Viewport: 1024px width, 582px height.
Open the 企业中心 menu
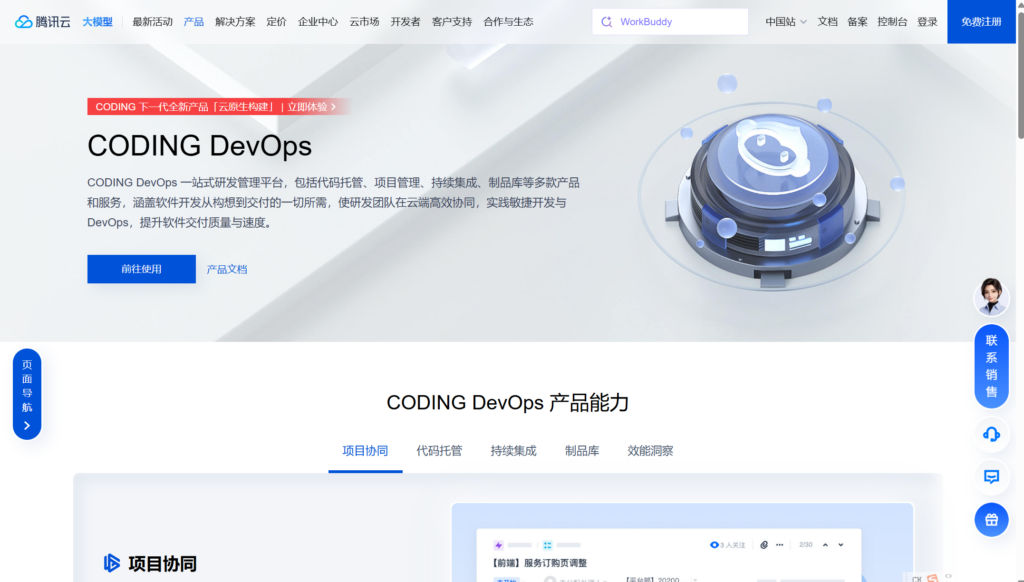click(x=318, y=22)
